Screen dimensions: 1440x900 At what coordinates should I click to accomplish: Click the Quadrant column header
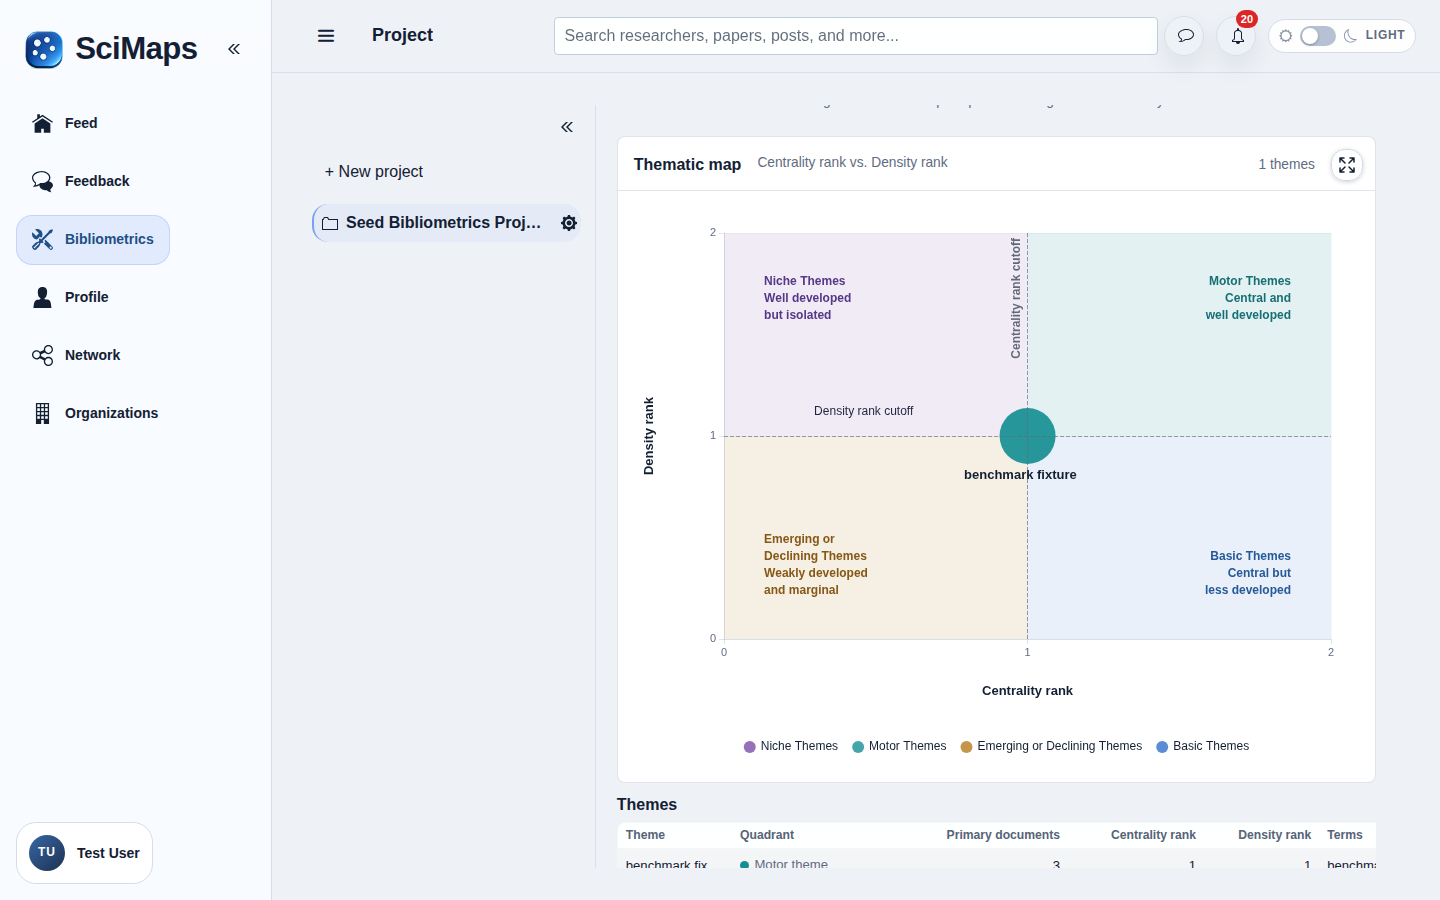coord(767,835)
